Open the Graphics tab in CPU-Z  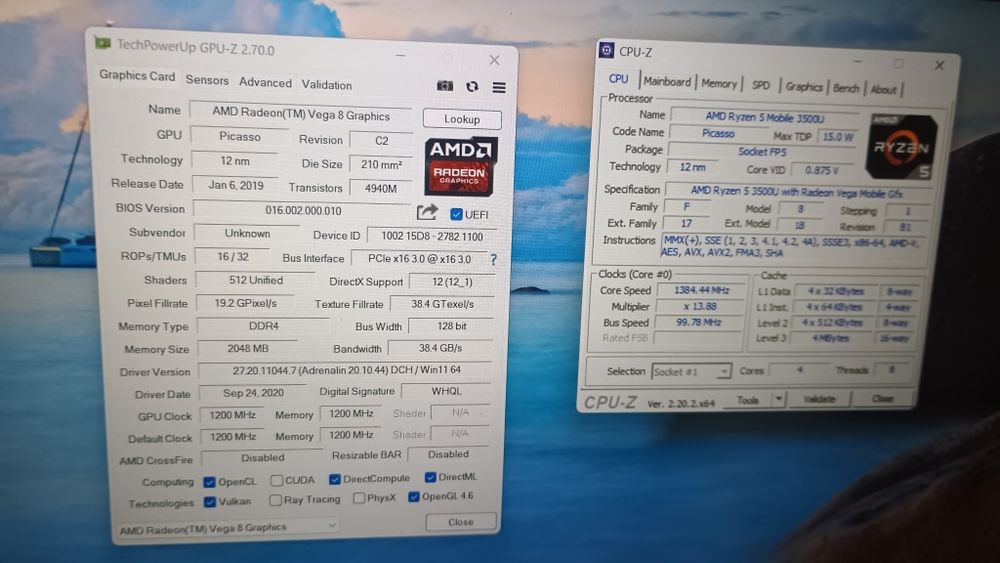point(804,87)
